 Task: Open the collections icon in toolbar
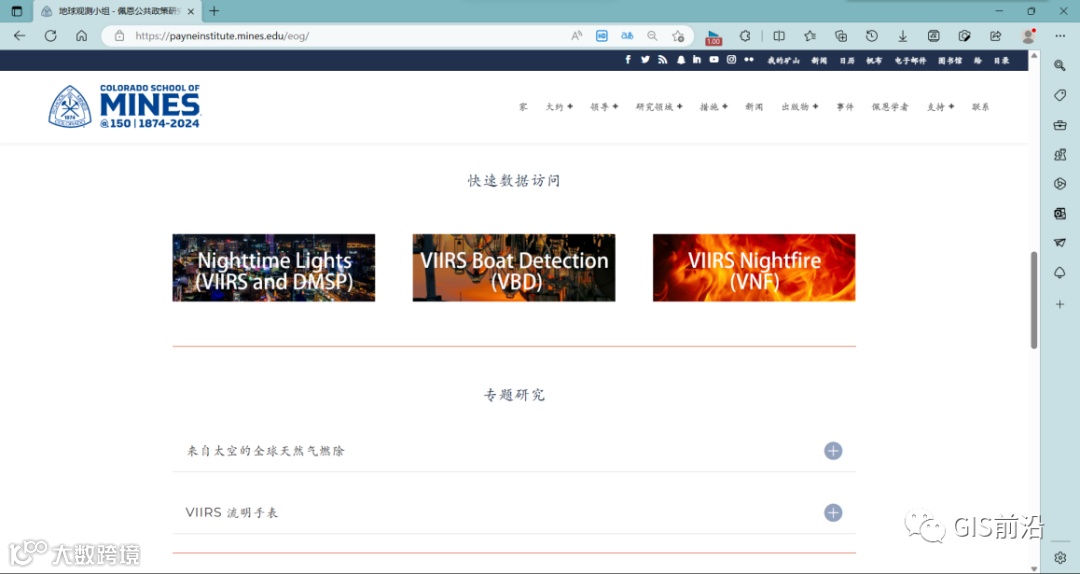point(841,36)
